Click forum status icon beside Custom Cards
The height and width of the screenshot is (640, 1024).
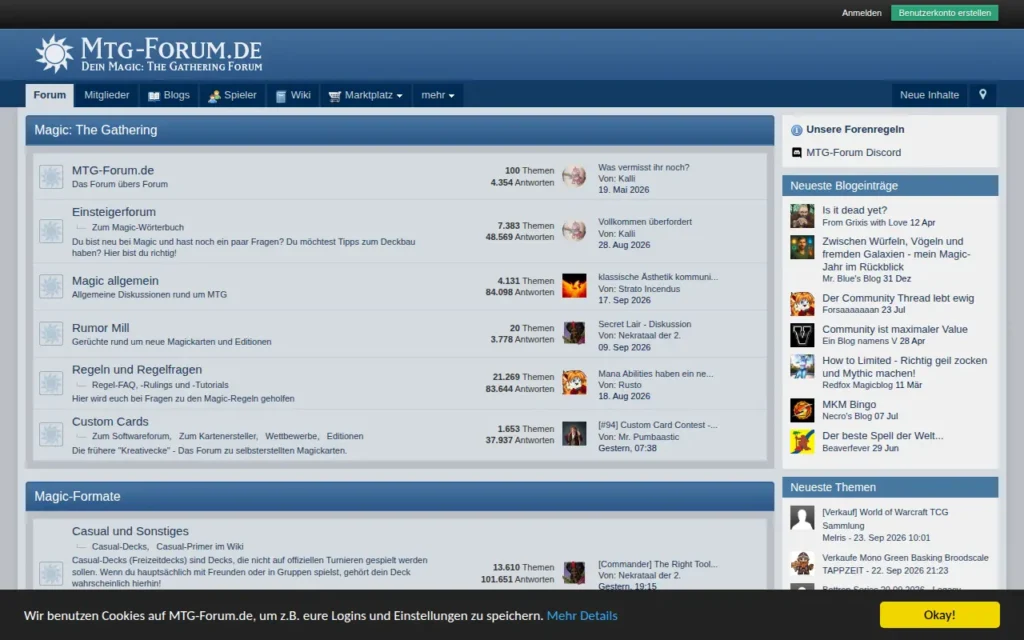pyautogui.click(x=51, y=434)
